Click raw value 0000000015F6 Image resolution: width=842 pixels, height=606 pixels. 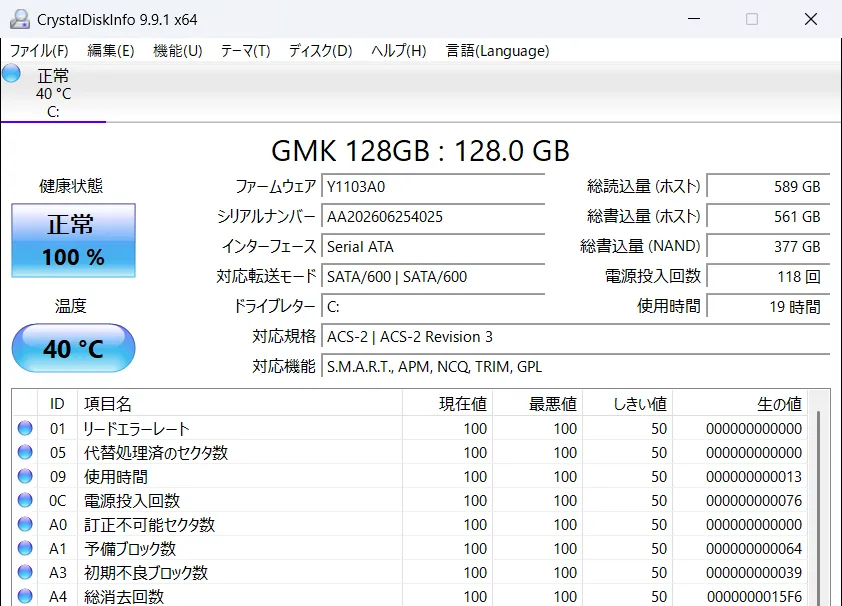tap(754, 596)
